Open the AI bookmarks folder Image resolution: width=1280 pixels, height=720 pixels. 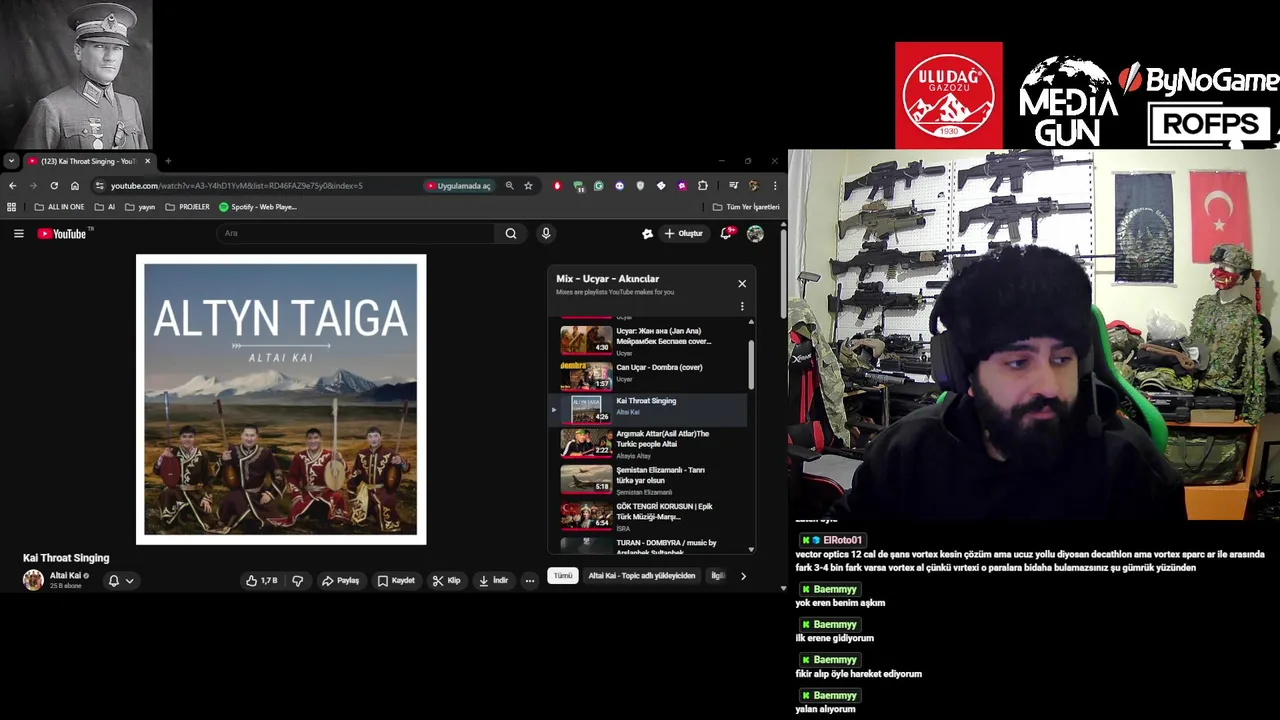tap(105, 207)
